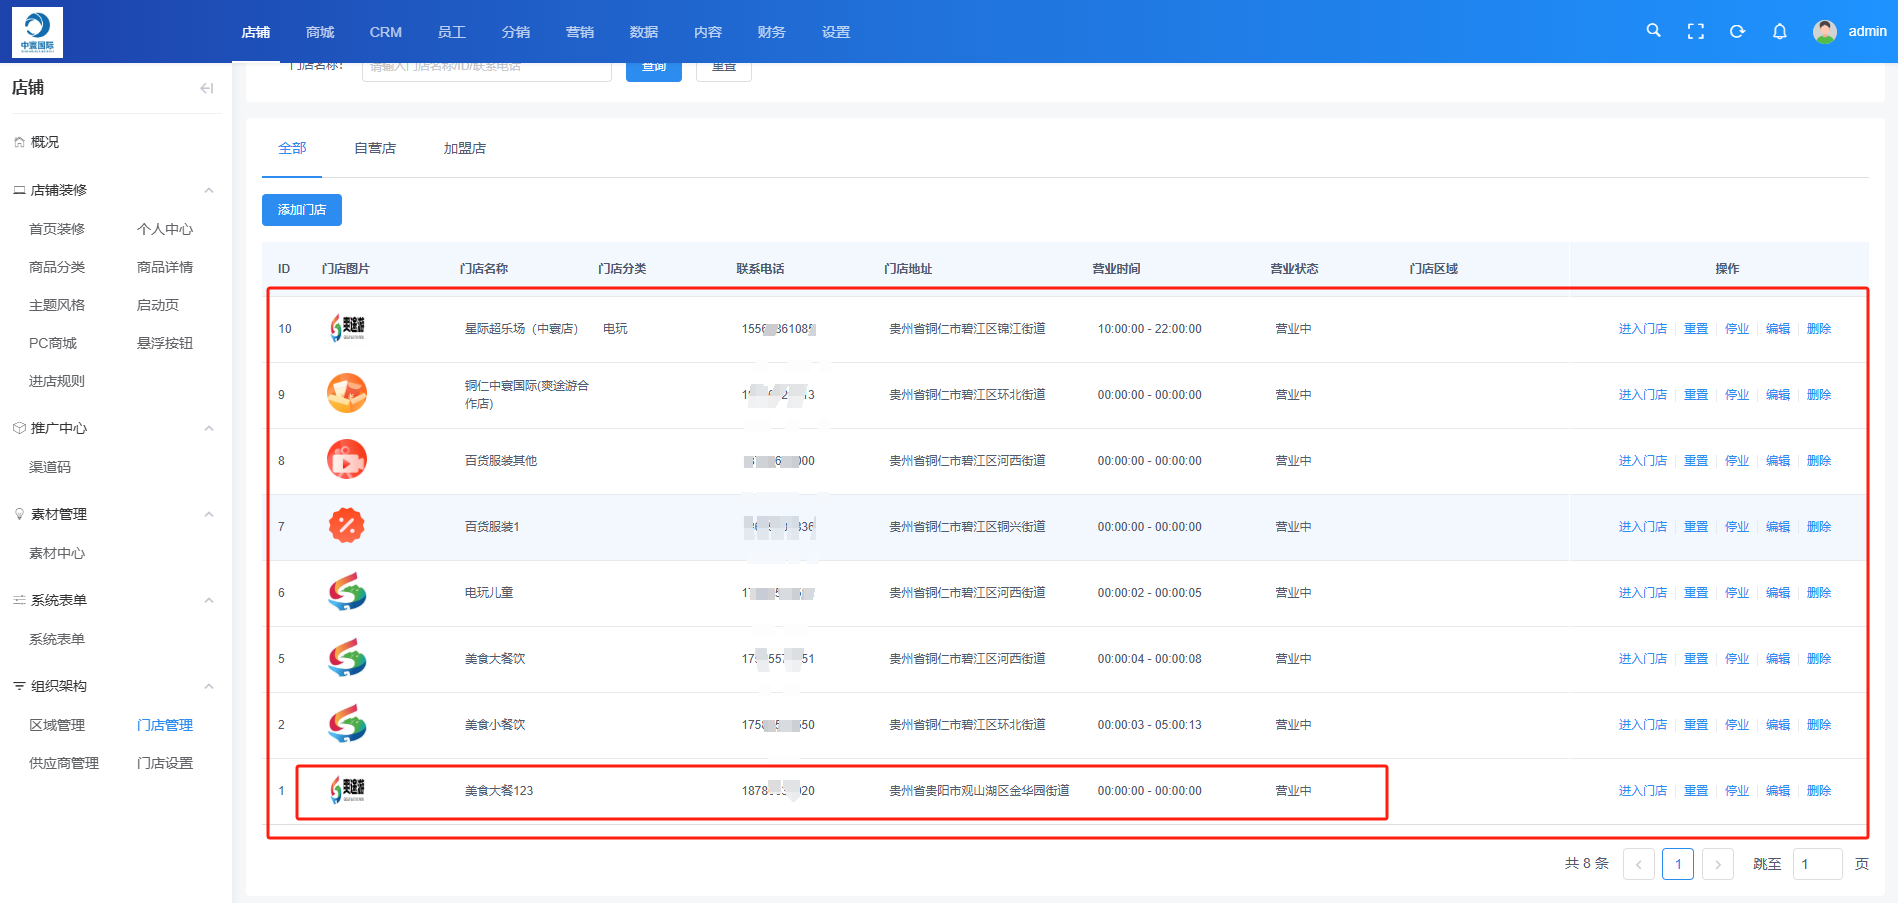The image size is (1898, 903).
Task: Collapse the 系统表单 sidebar section
Action: 209,600
